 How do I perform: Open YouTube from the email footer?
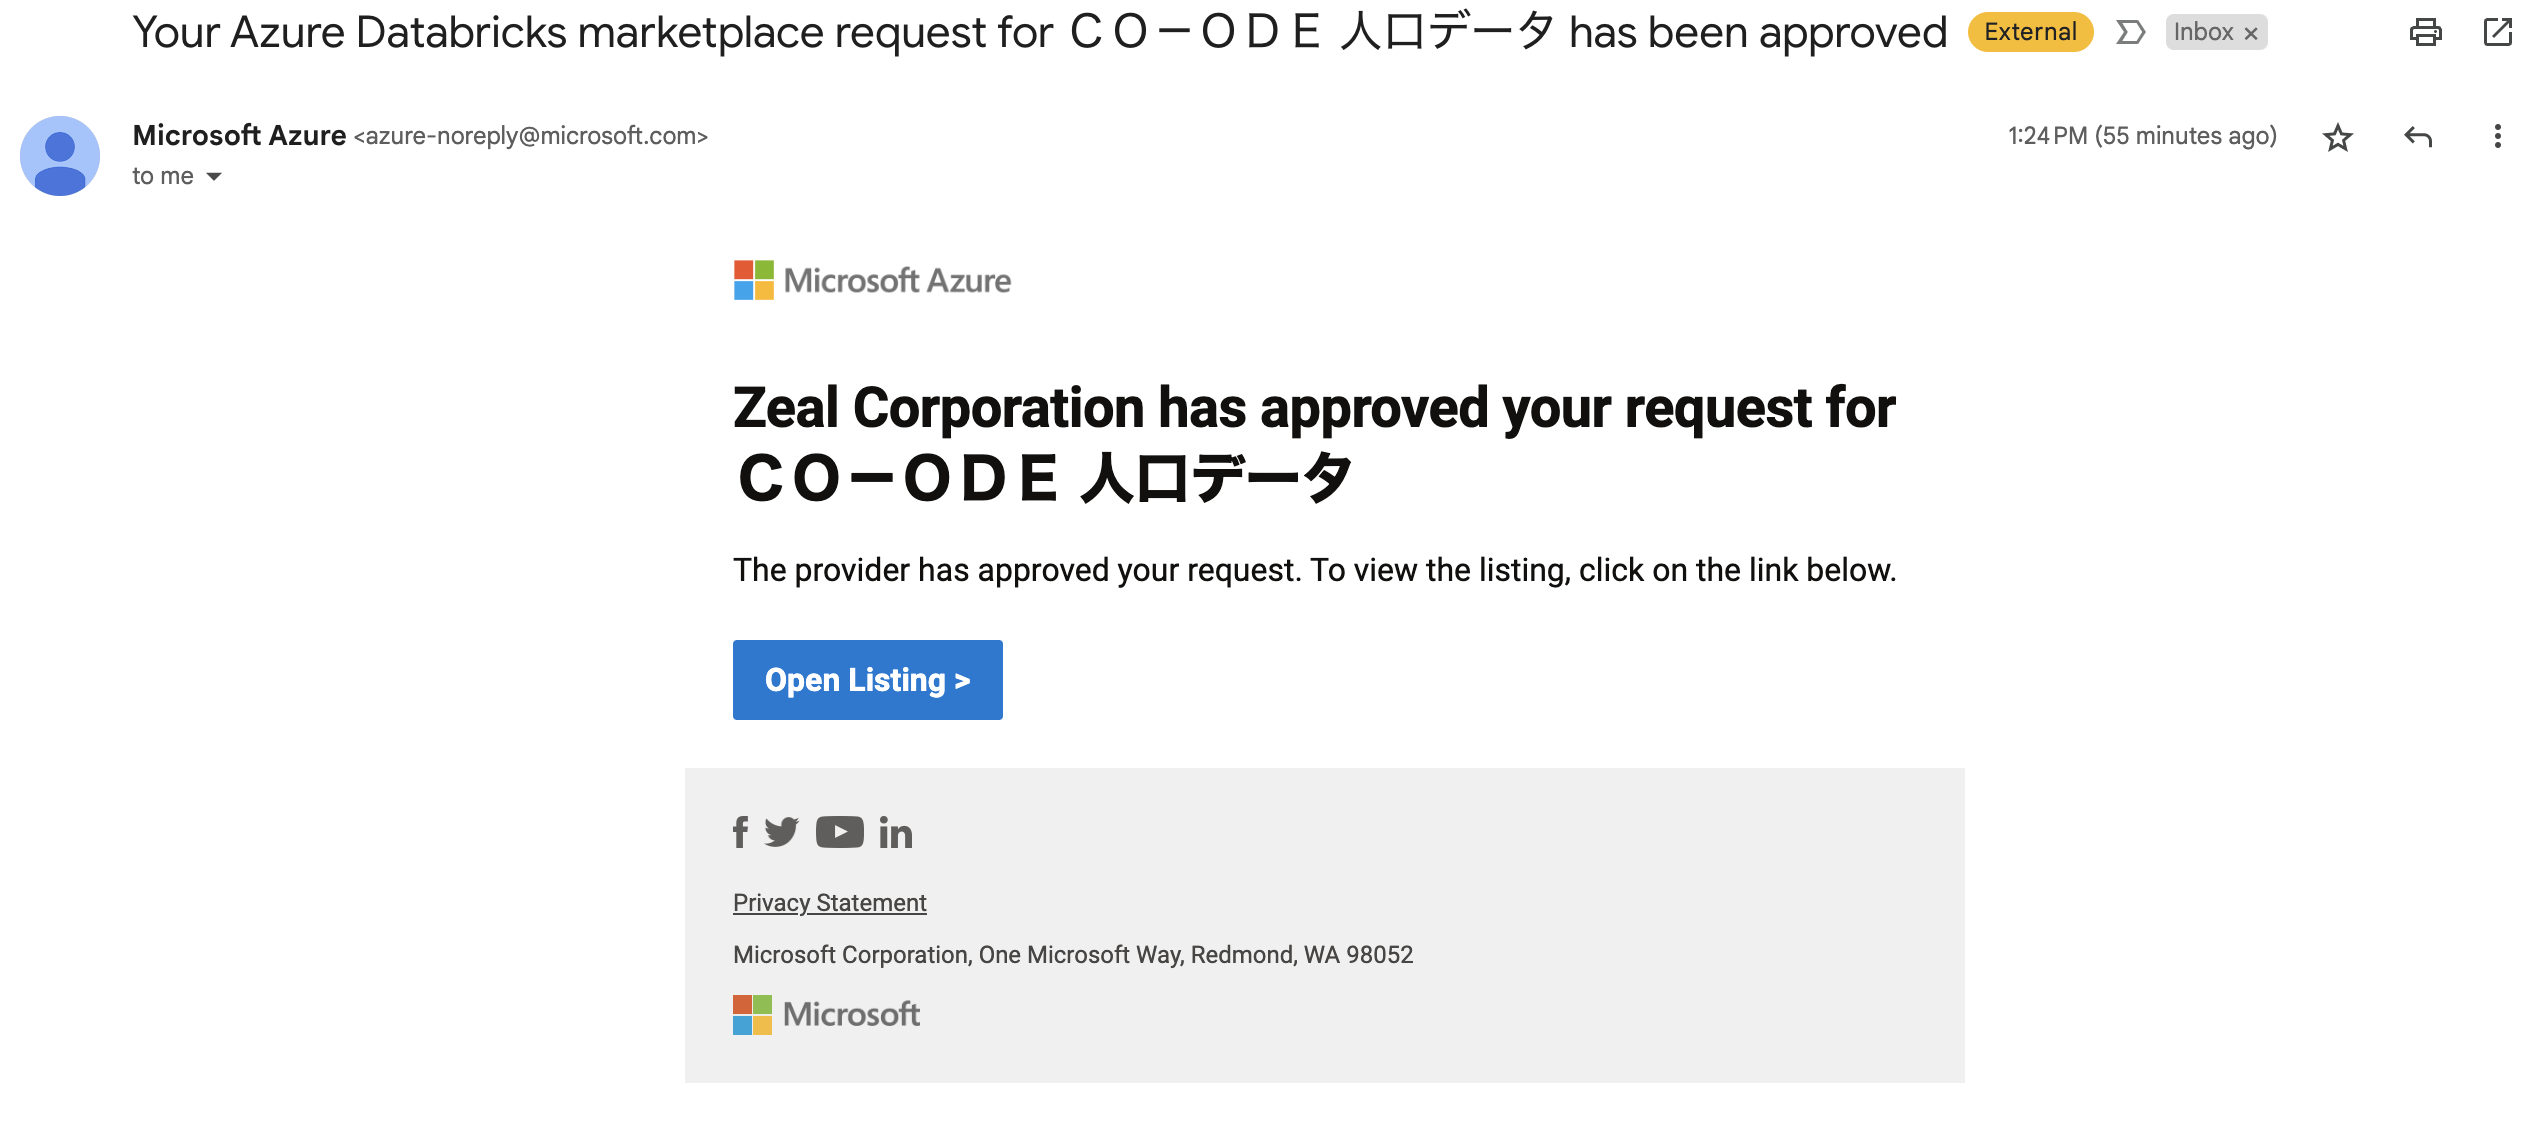839,832
